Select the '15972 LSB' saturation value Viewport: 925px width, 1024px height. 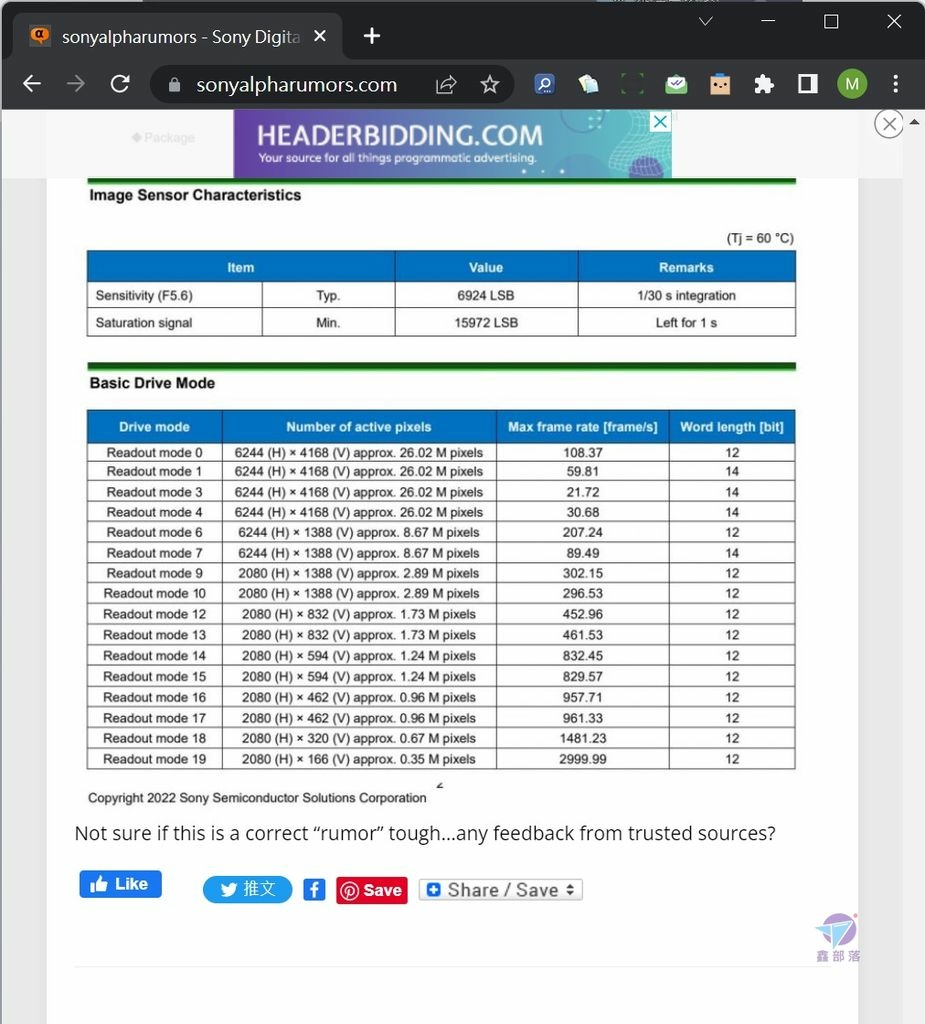click(486, 323)
